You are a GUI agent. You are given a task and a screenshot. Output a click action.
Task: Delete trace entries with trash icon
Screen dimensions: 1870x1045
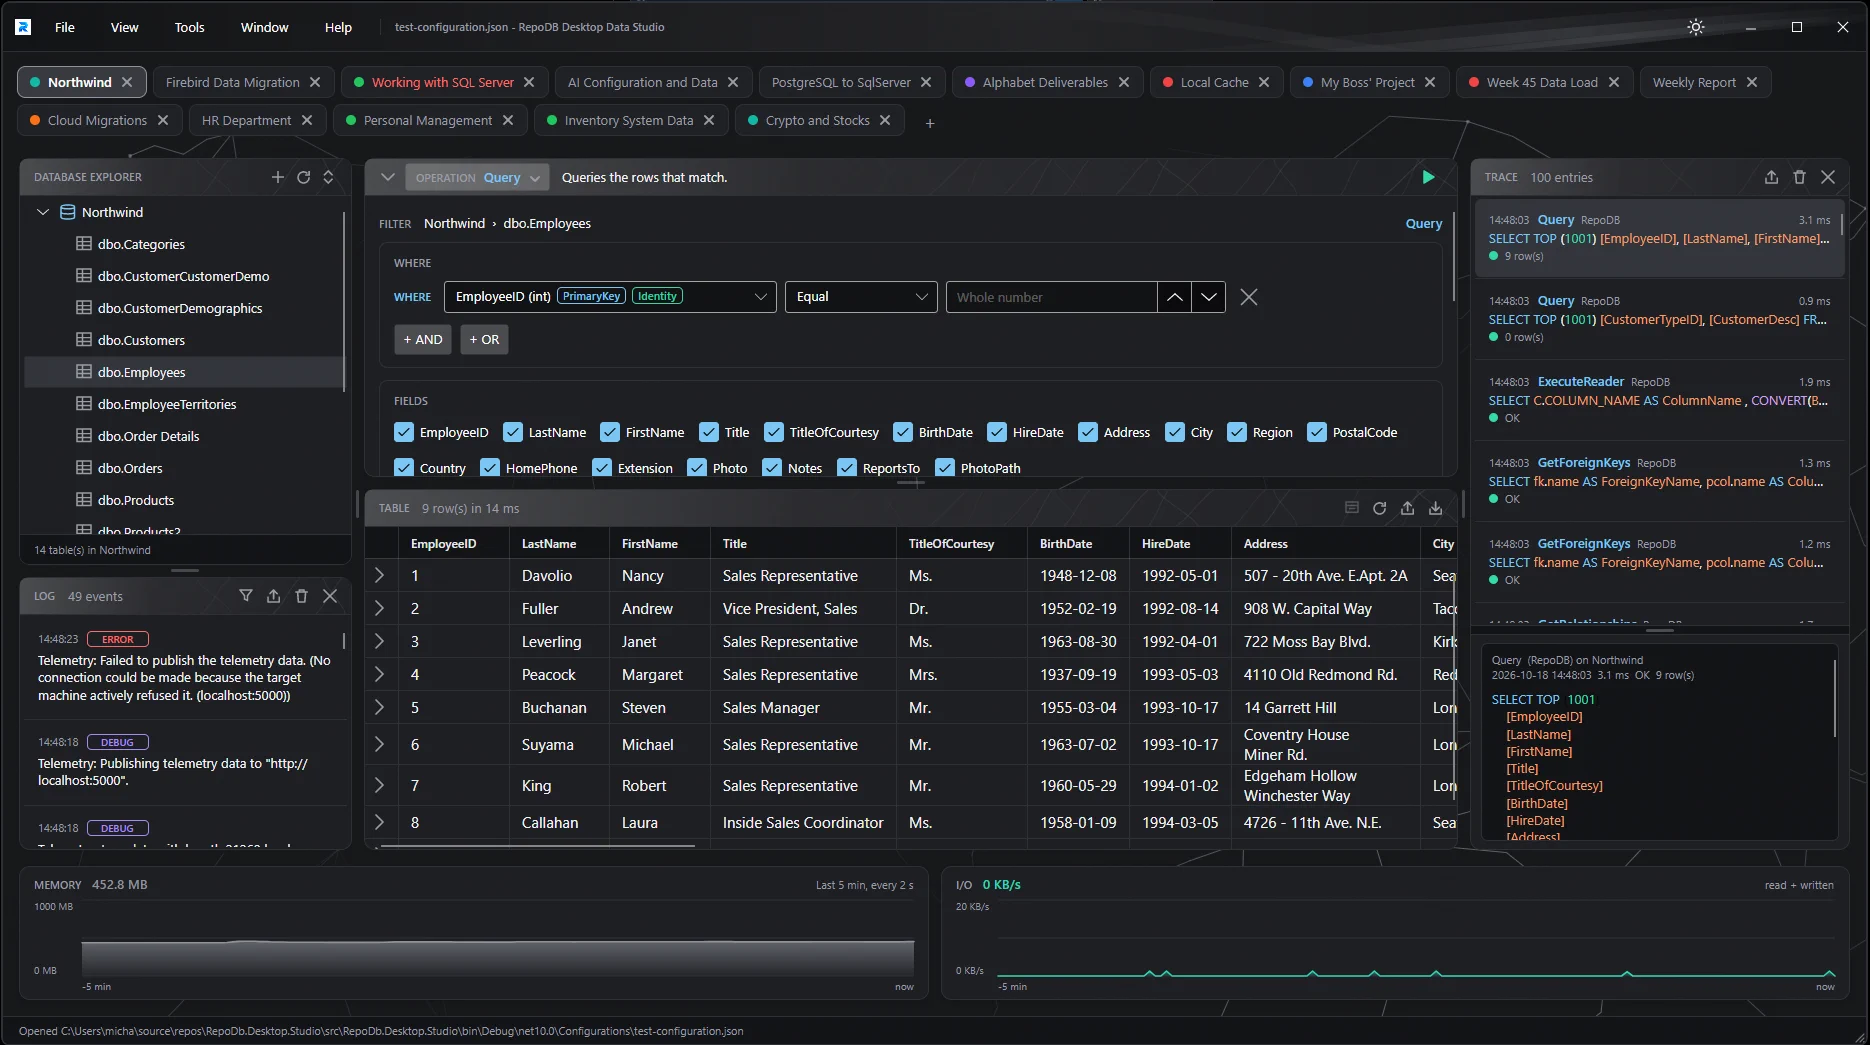[x=1799, y=177]
